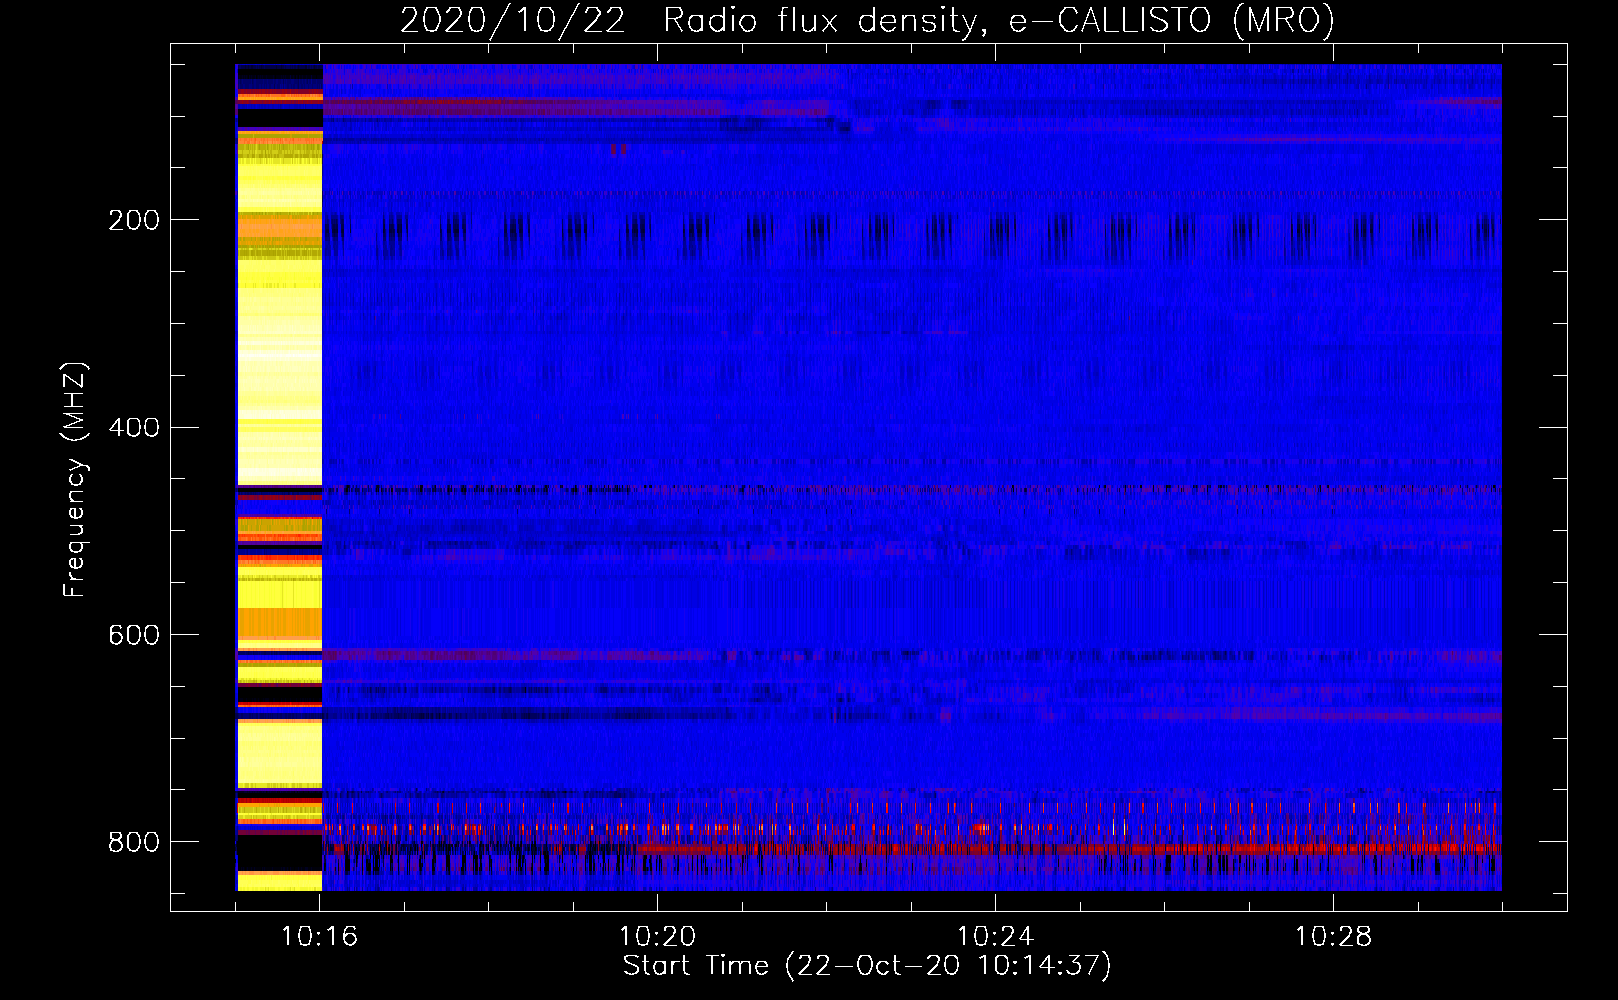Viewport: 1618px width, 1000px height.
Task: Select the 600 frequency tick label
Action: tap(134, 636)
